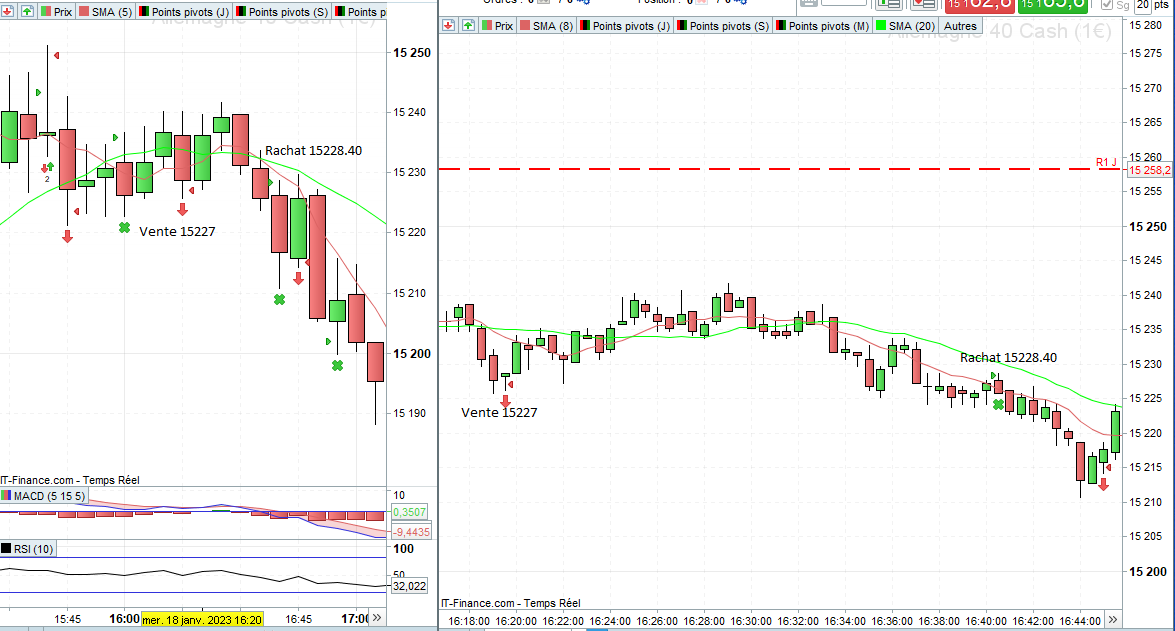1175x631 pixels.
Task: Select Points pivots (J) in left chart
Action: (184, 11)
